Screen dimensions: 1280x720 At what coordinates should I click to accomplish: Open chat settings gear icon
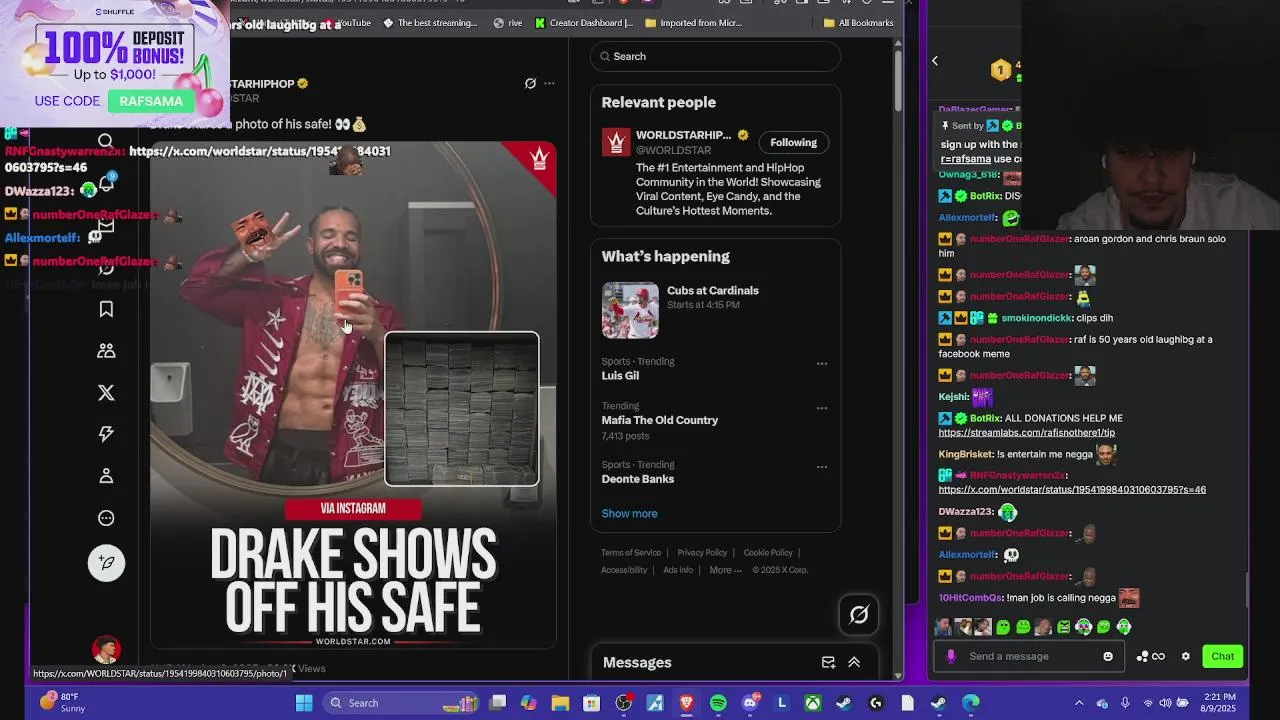point(1186,656)
